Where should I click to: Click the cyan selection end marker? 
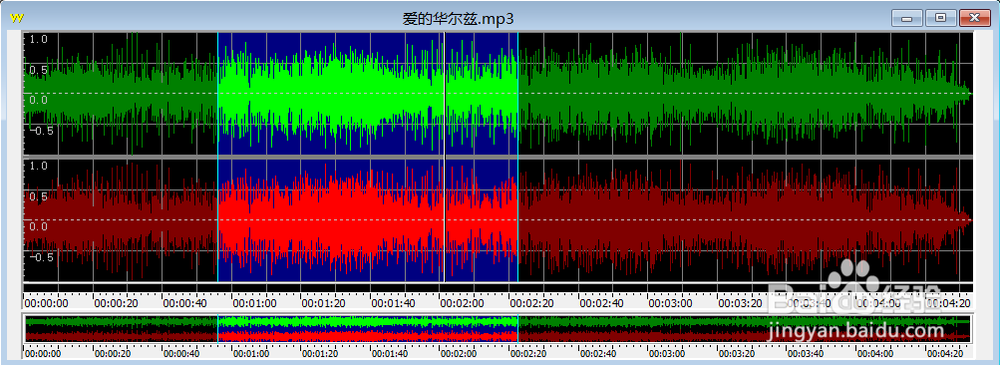click(518, 157)
